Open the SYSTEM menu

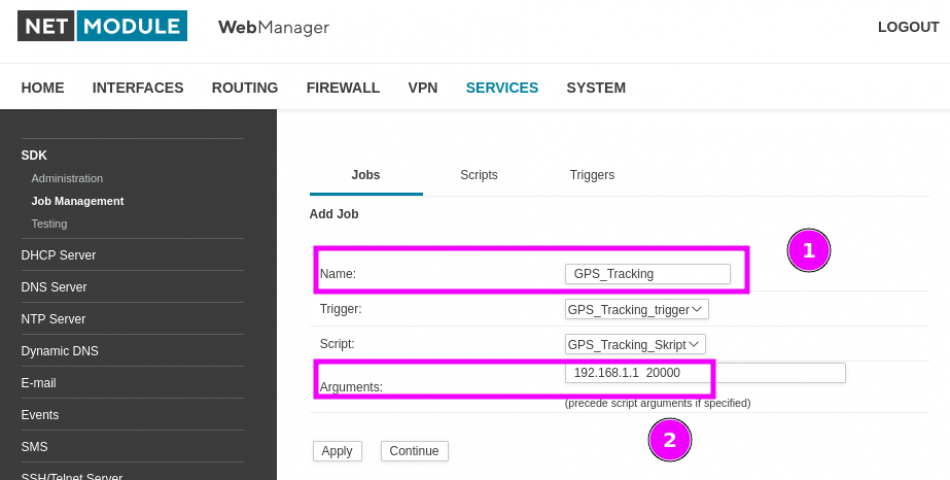click(x=596, y=88)
